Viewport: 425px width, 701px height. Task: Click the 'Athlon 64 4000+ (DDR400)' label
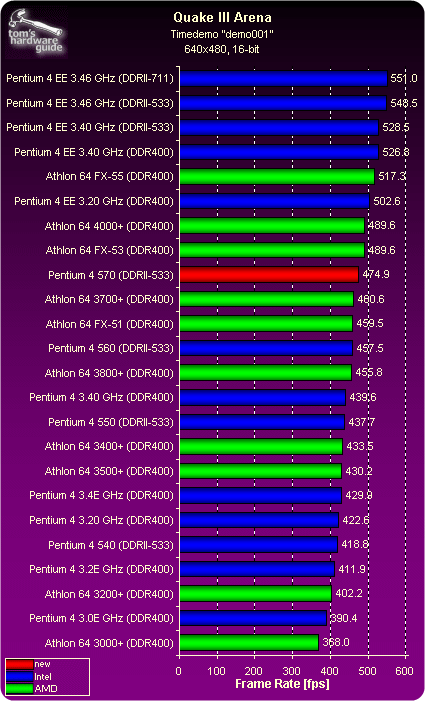pyautogui.click(x=109, y=226)
